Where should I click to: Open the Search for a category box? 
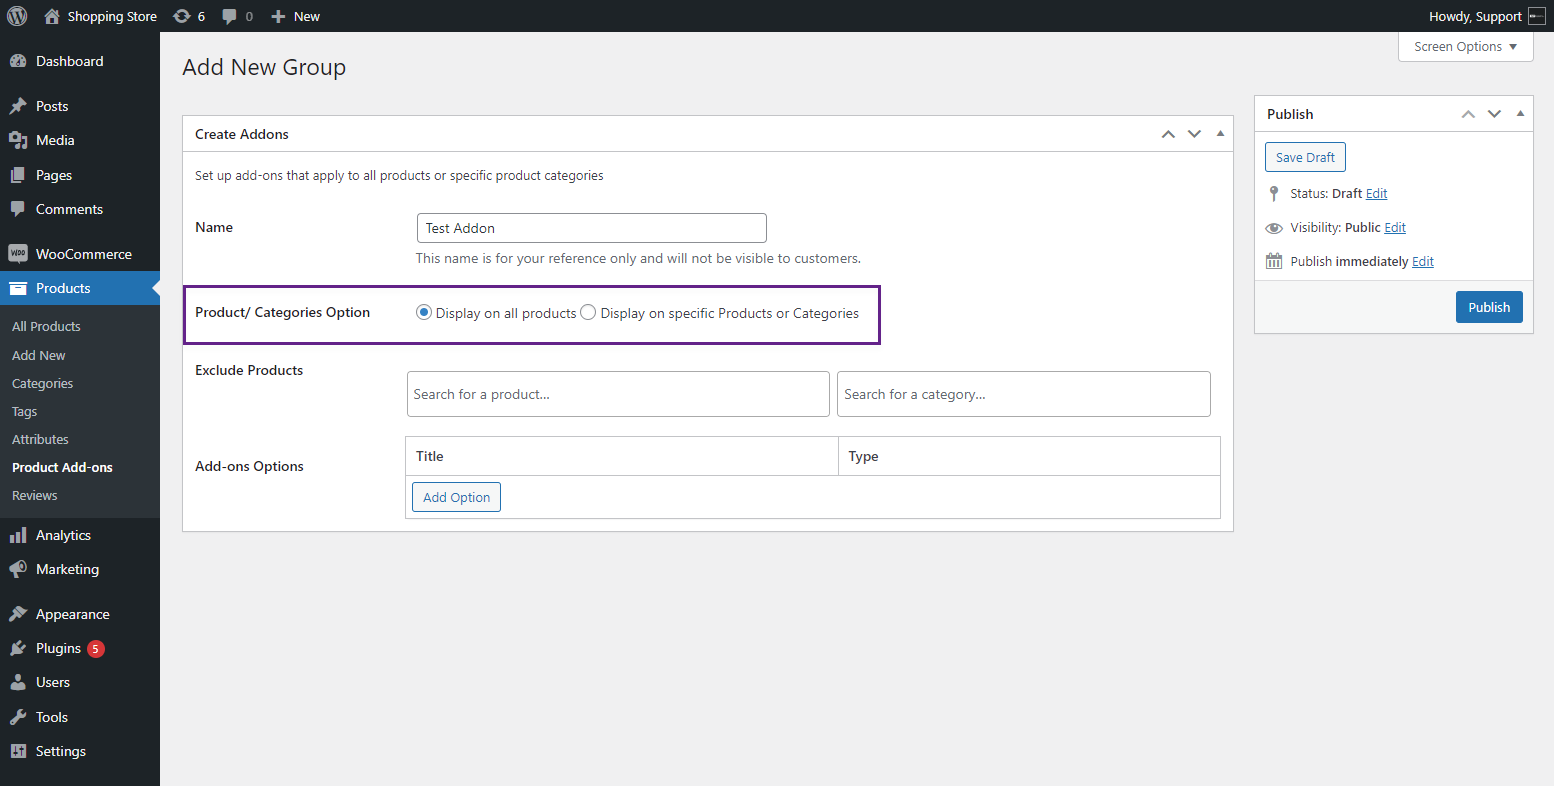click(x=1024, y=394)
